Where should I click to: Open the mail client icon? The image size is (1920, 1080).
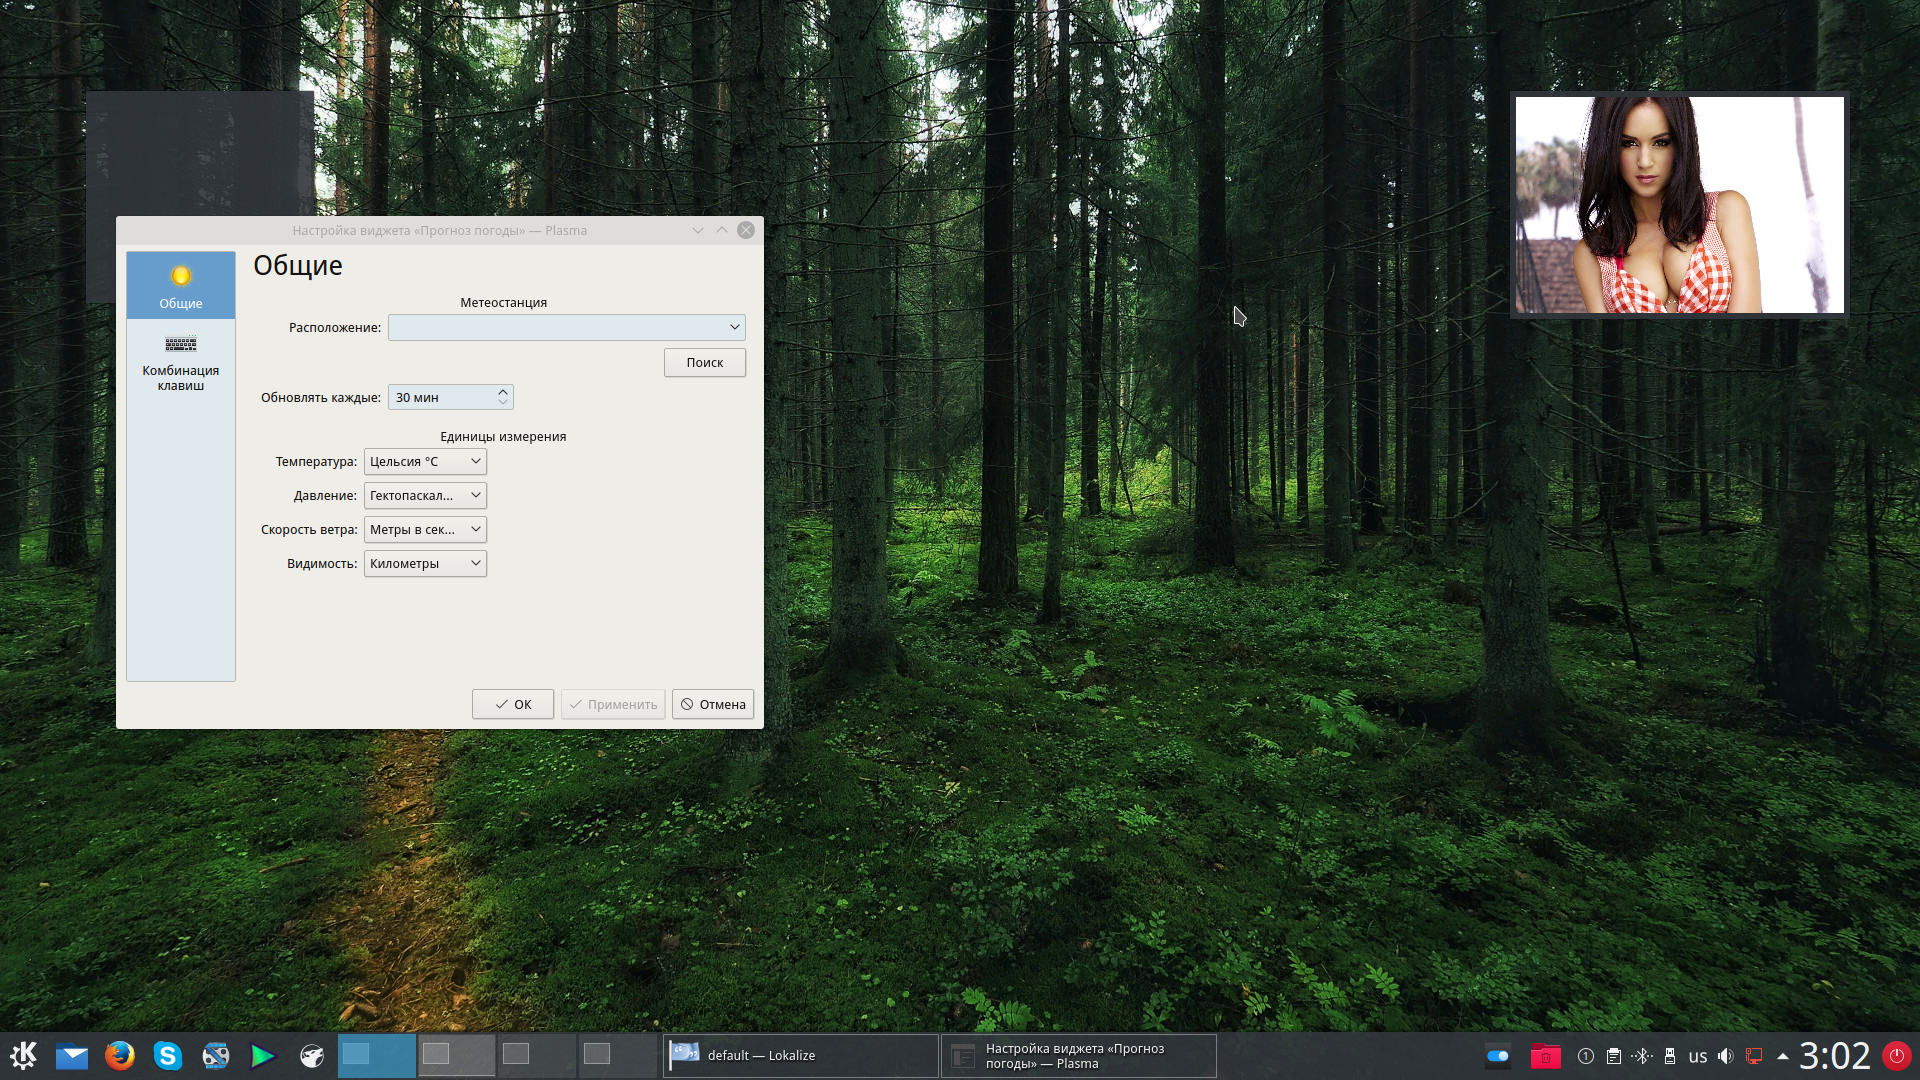(x=71, y=1055)
